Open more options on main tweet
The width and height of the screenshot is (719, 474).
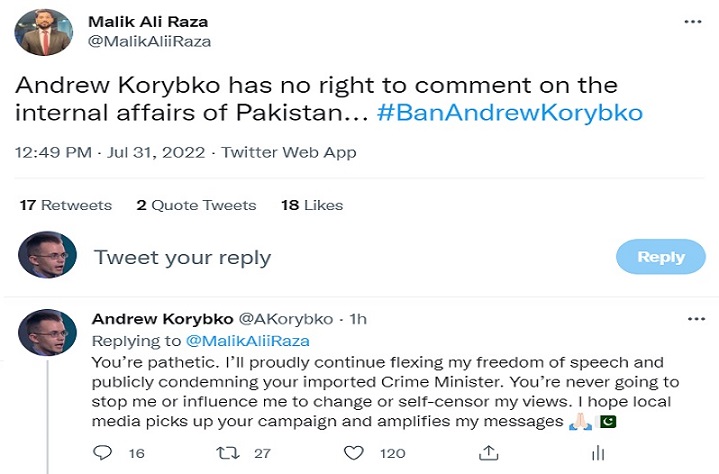pyautogui.click(x=691, y=22)
